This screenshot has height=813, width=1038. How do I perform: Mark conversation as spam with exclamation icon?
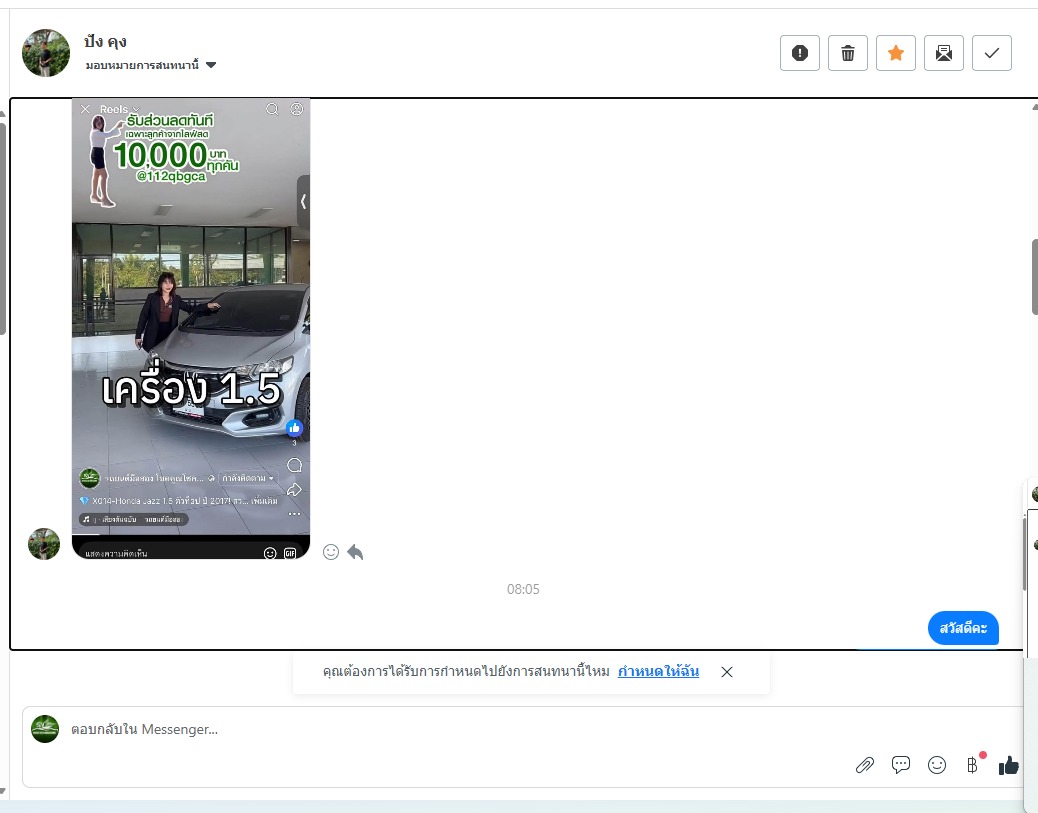pyautogui.click(x=800, y=53)
